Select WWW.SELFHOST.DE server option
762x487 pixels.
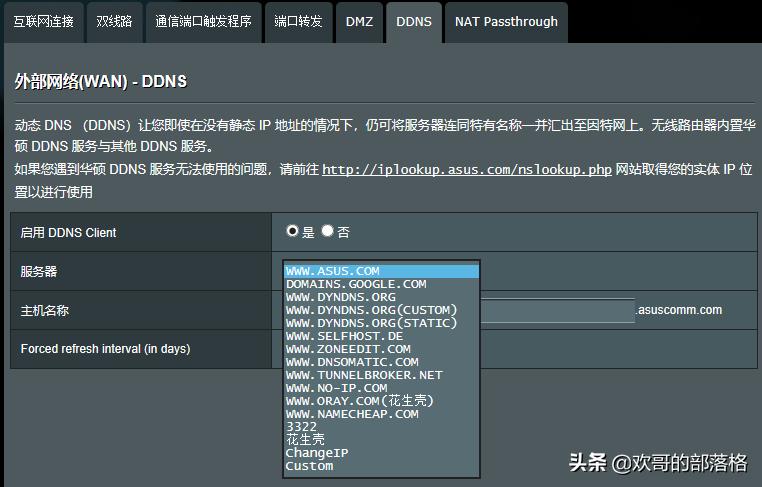[x=381, y=336]
